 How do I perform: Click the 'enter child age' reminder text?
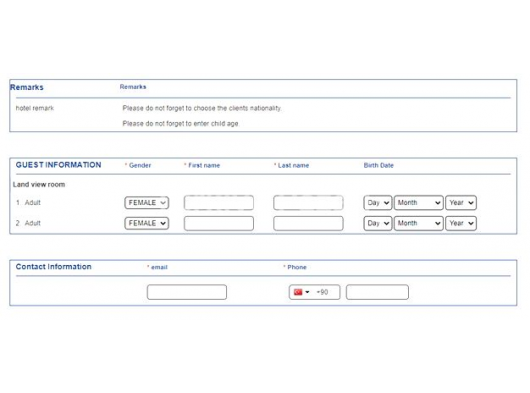[x=181, y=123]
